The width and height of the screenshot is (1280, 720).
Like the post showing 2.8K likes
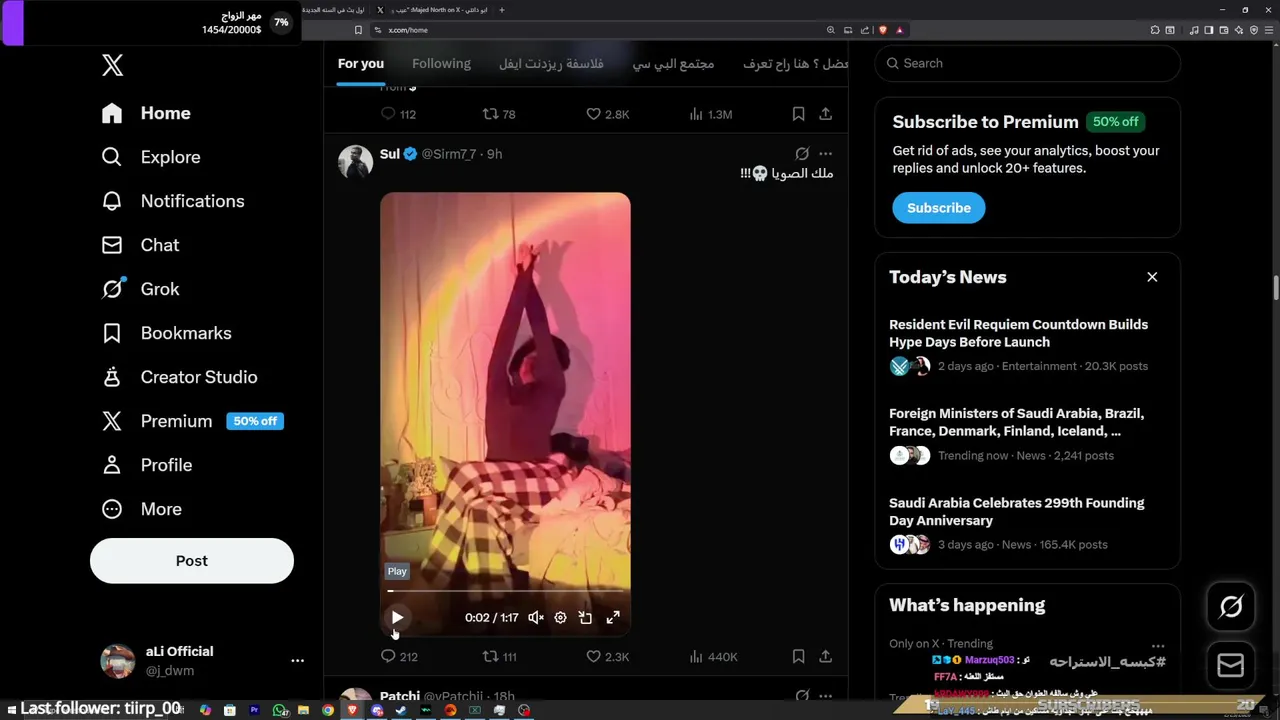pos(607,114)
